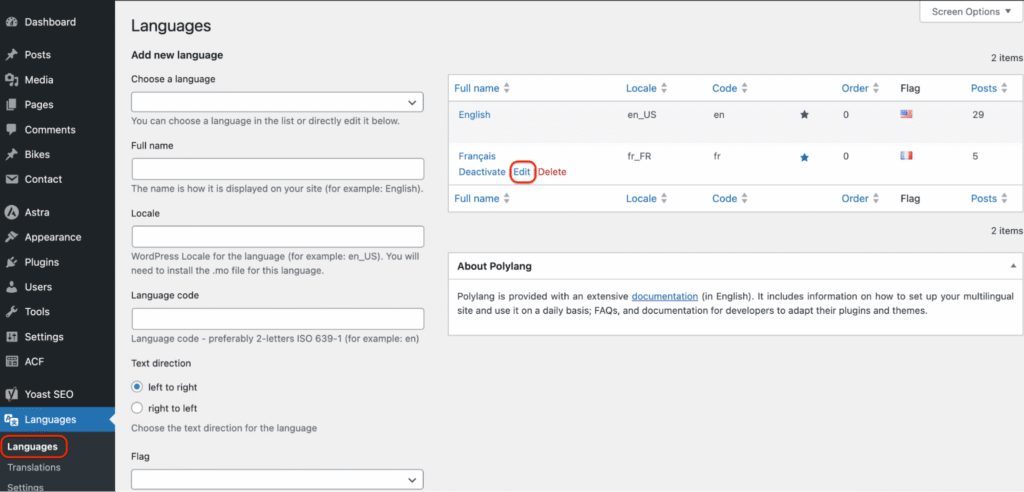The width and height of the screenshot is (1024, 492).
Task: Click into the Locale input field
Action: (x=278, y=237)
